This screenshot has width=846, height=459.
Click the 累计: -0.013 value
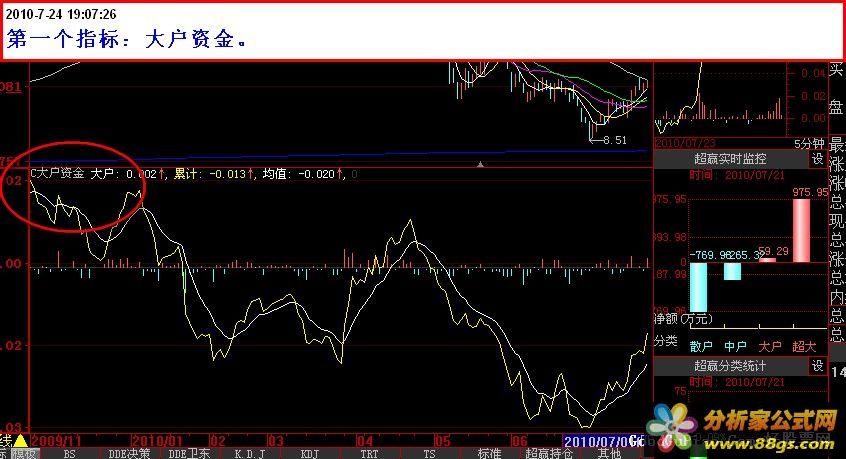213,174
